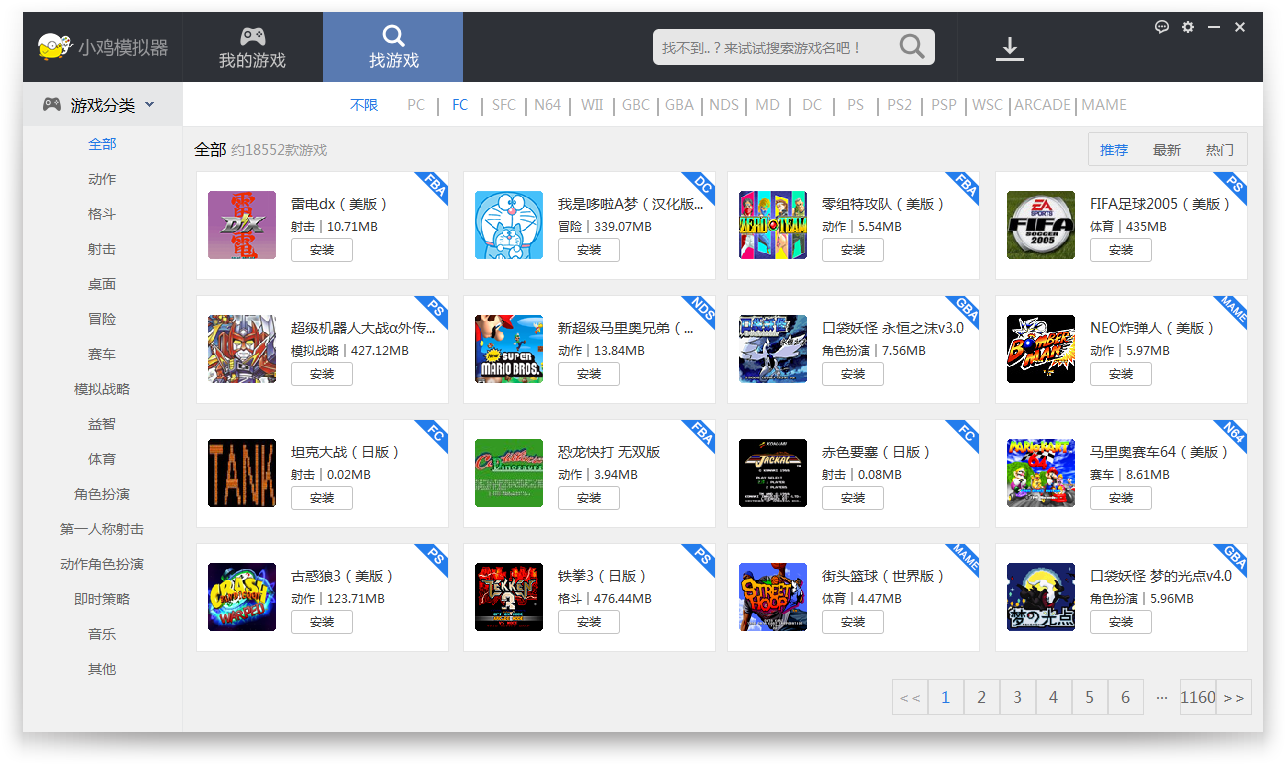Install 口袋妖怪 梦的光点v4.0

1121,622
